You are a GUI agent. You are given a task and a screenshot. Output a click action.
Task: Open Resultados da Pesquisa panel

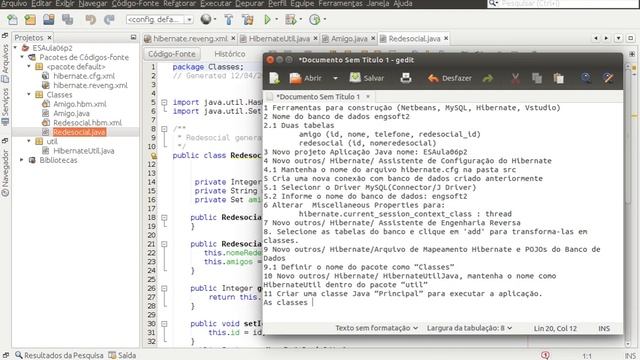pyautogui.click(x=60, y=355)
